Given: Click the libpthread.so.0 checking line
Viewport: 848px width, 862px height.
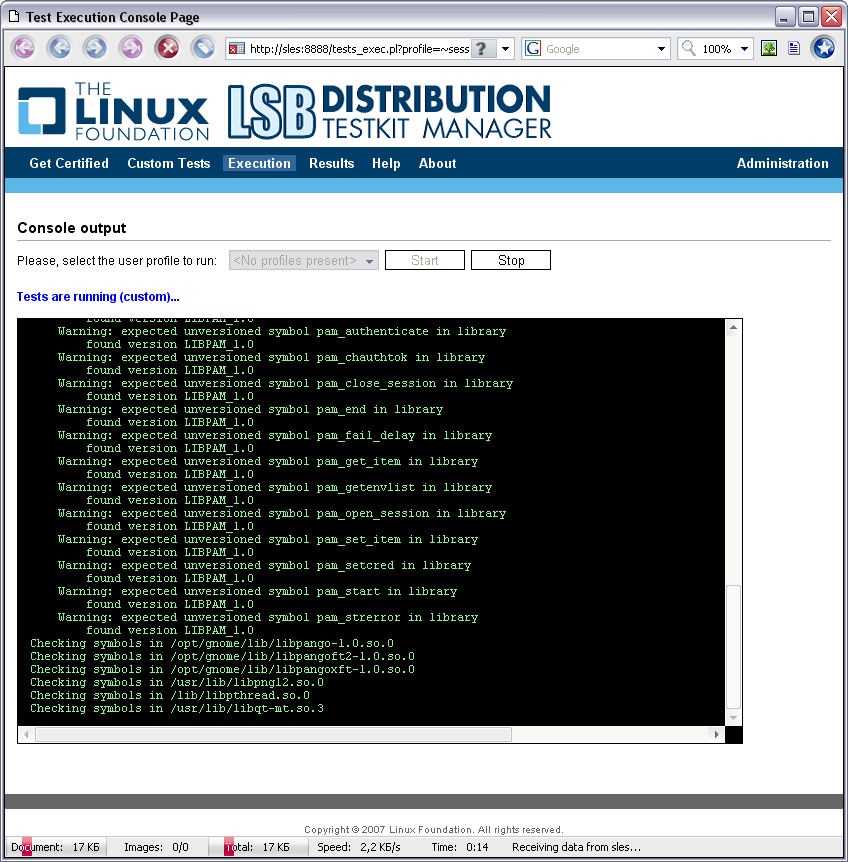Looking at the screenshot, I should click(170, 695).
